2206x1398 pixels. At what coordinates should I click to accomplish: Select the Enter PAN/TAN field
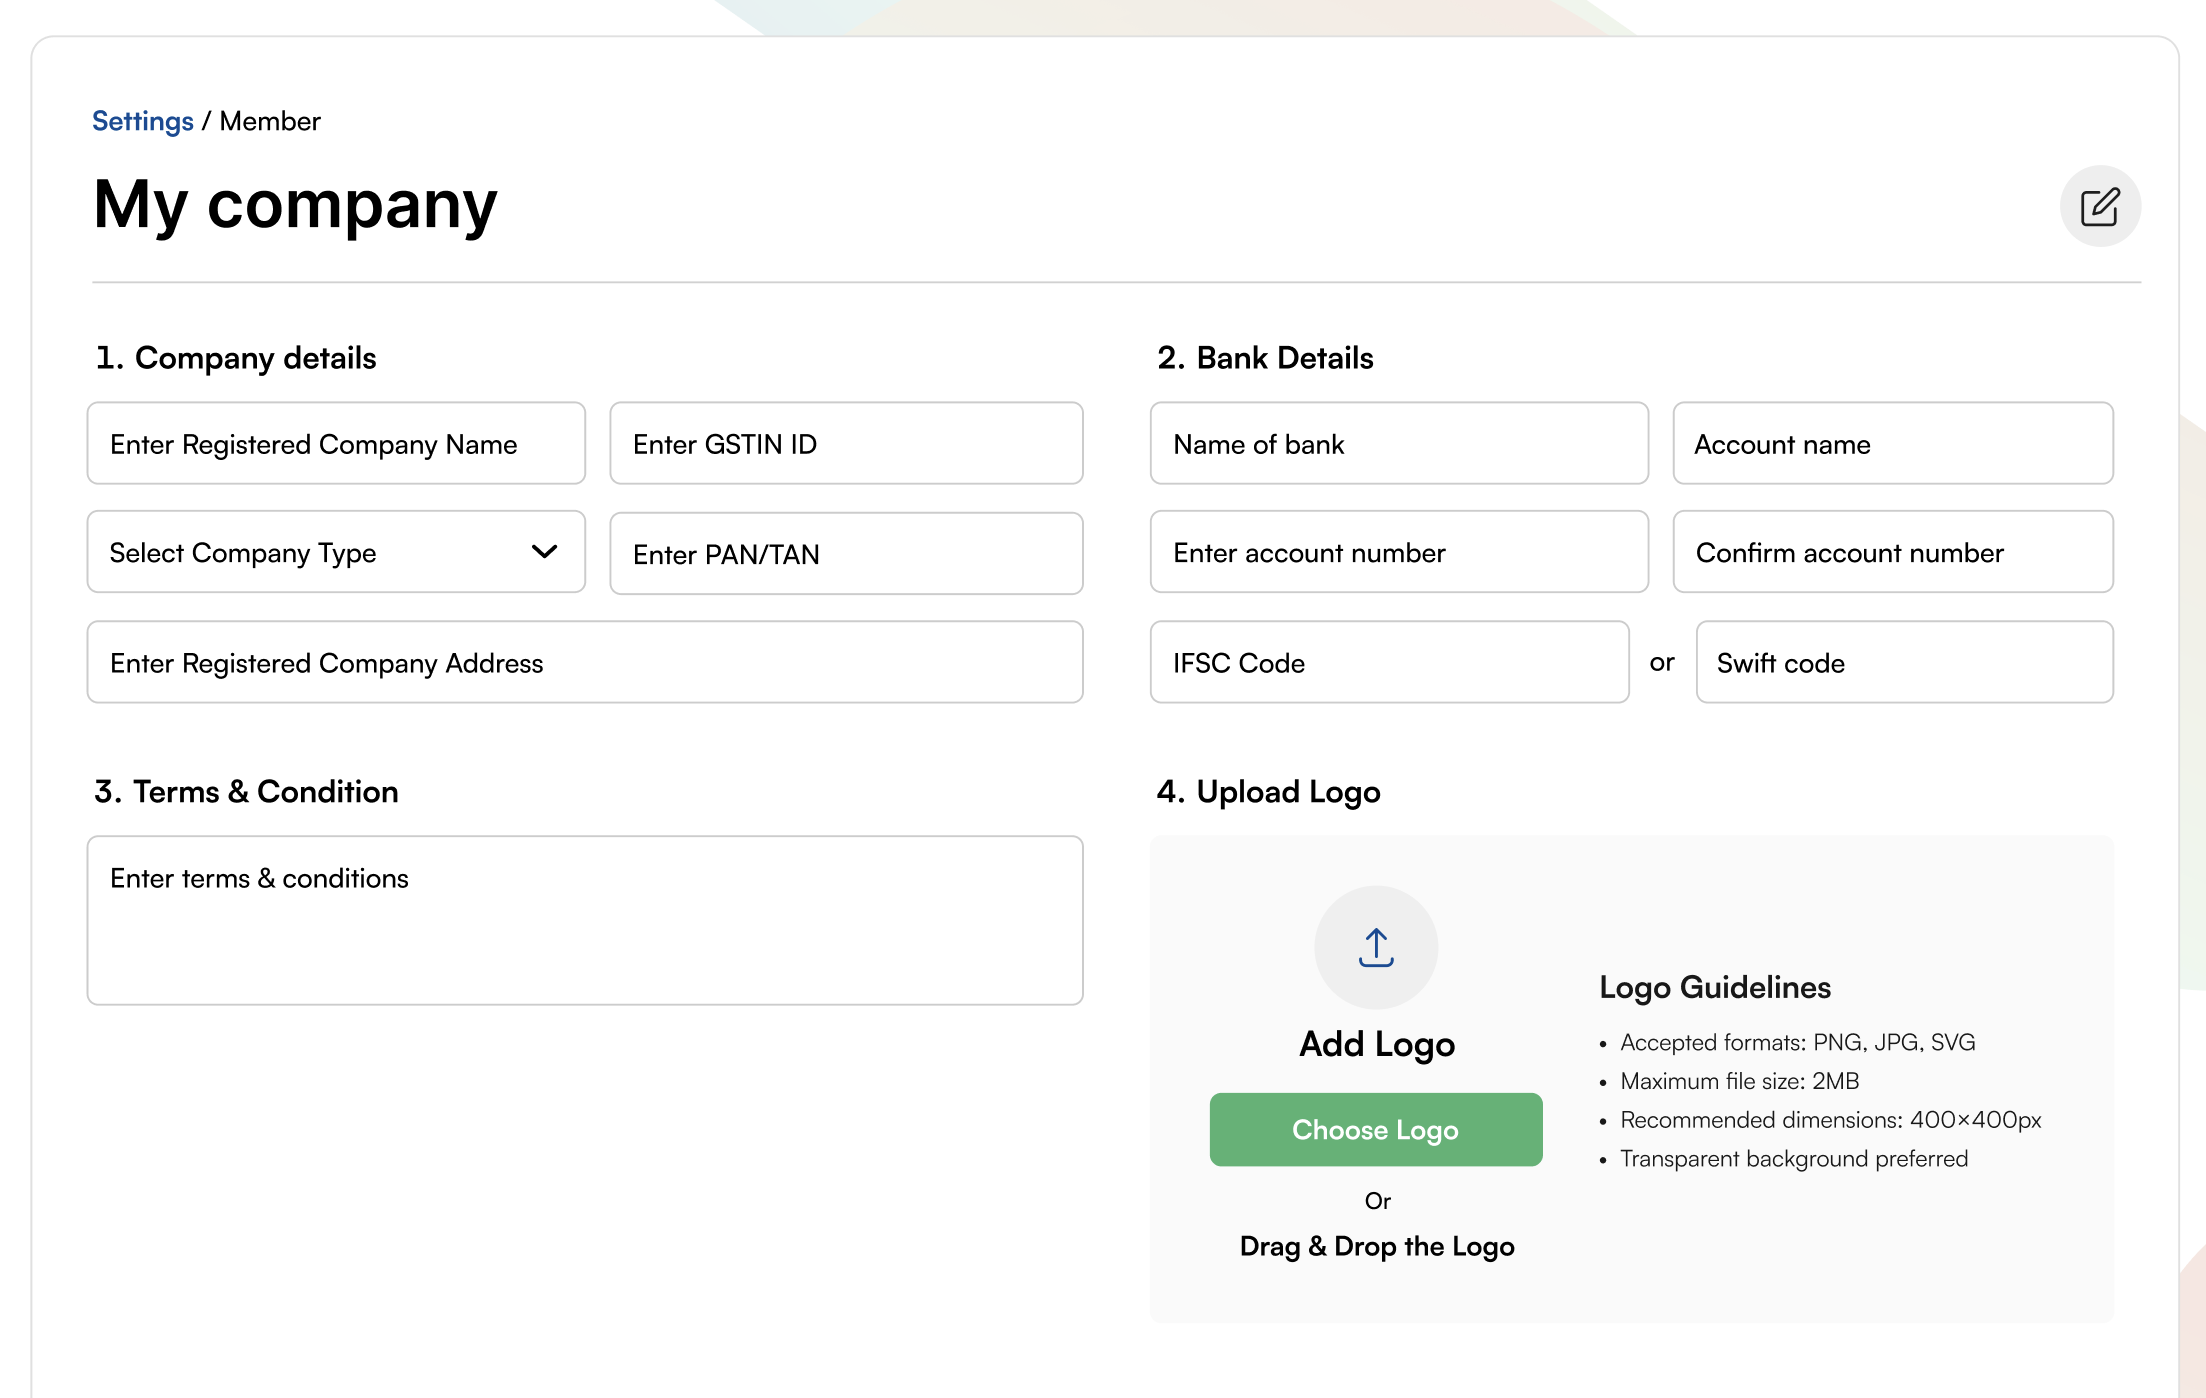pyautogui.click(x=846, y=554)
